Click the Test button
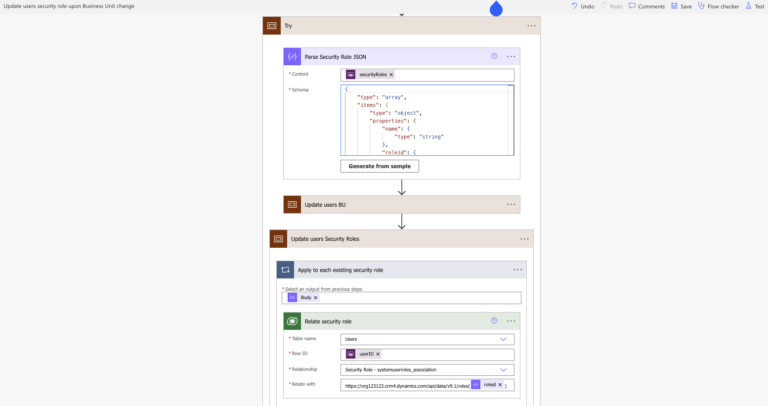Image resolution: width=768 pixels, height=406 pixels. click(x=755, y=6)
